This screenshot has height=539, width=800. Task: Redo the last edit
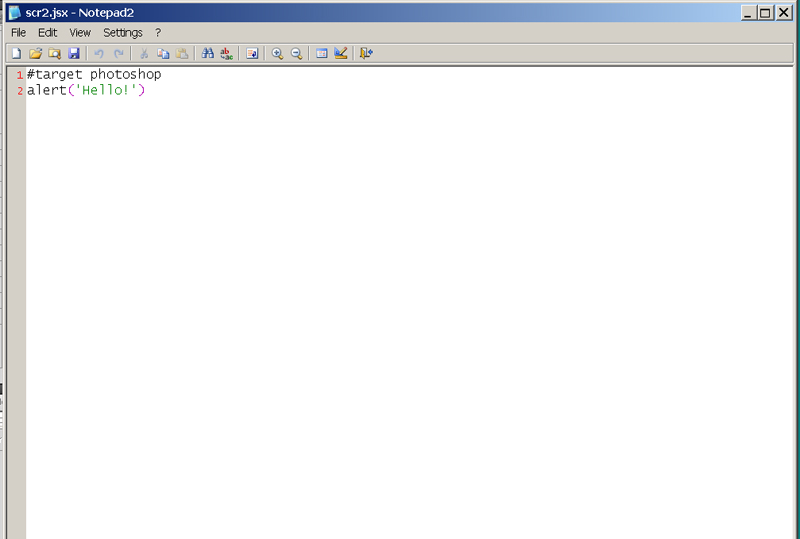pos(118,53)
